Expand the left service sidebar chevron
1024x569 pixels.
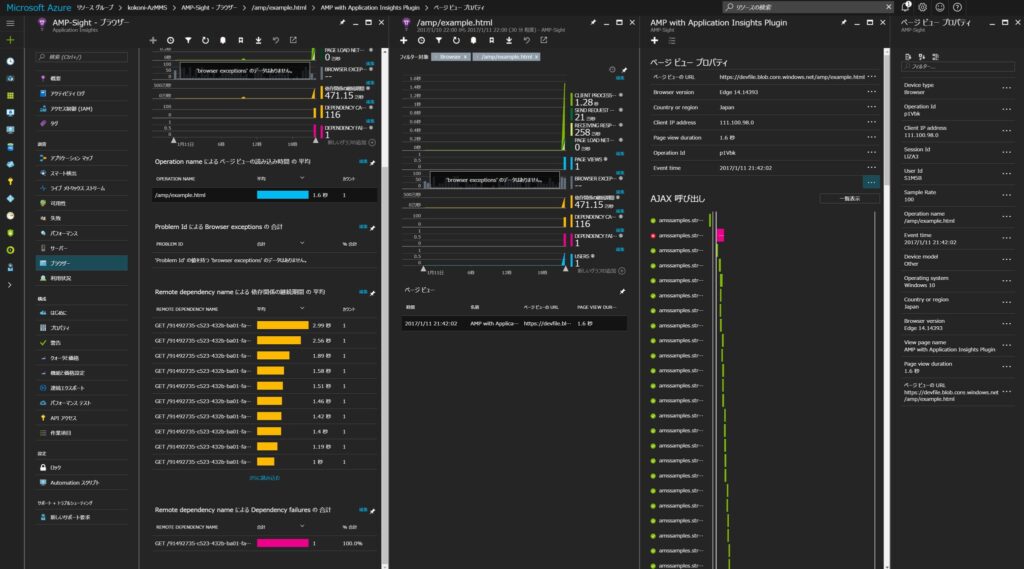[x=10, y=284]
